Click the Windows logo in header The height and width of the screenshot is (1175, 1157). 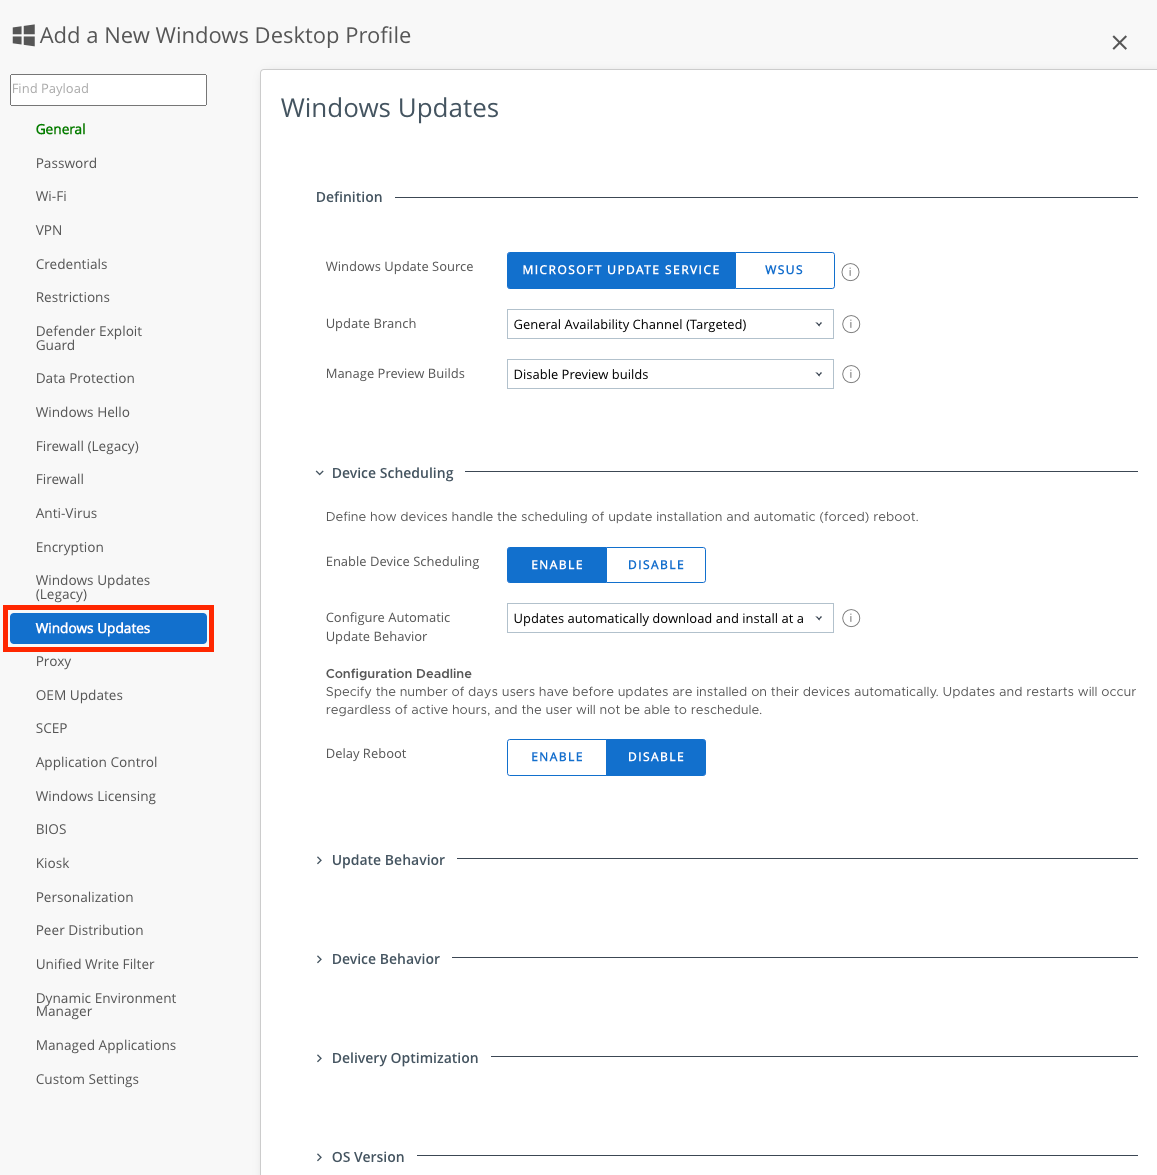pyautogui.click(x=23, y=36)
